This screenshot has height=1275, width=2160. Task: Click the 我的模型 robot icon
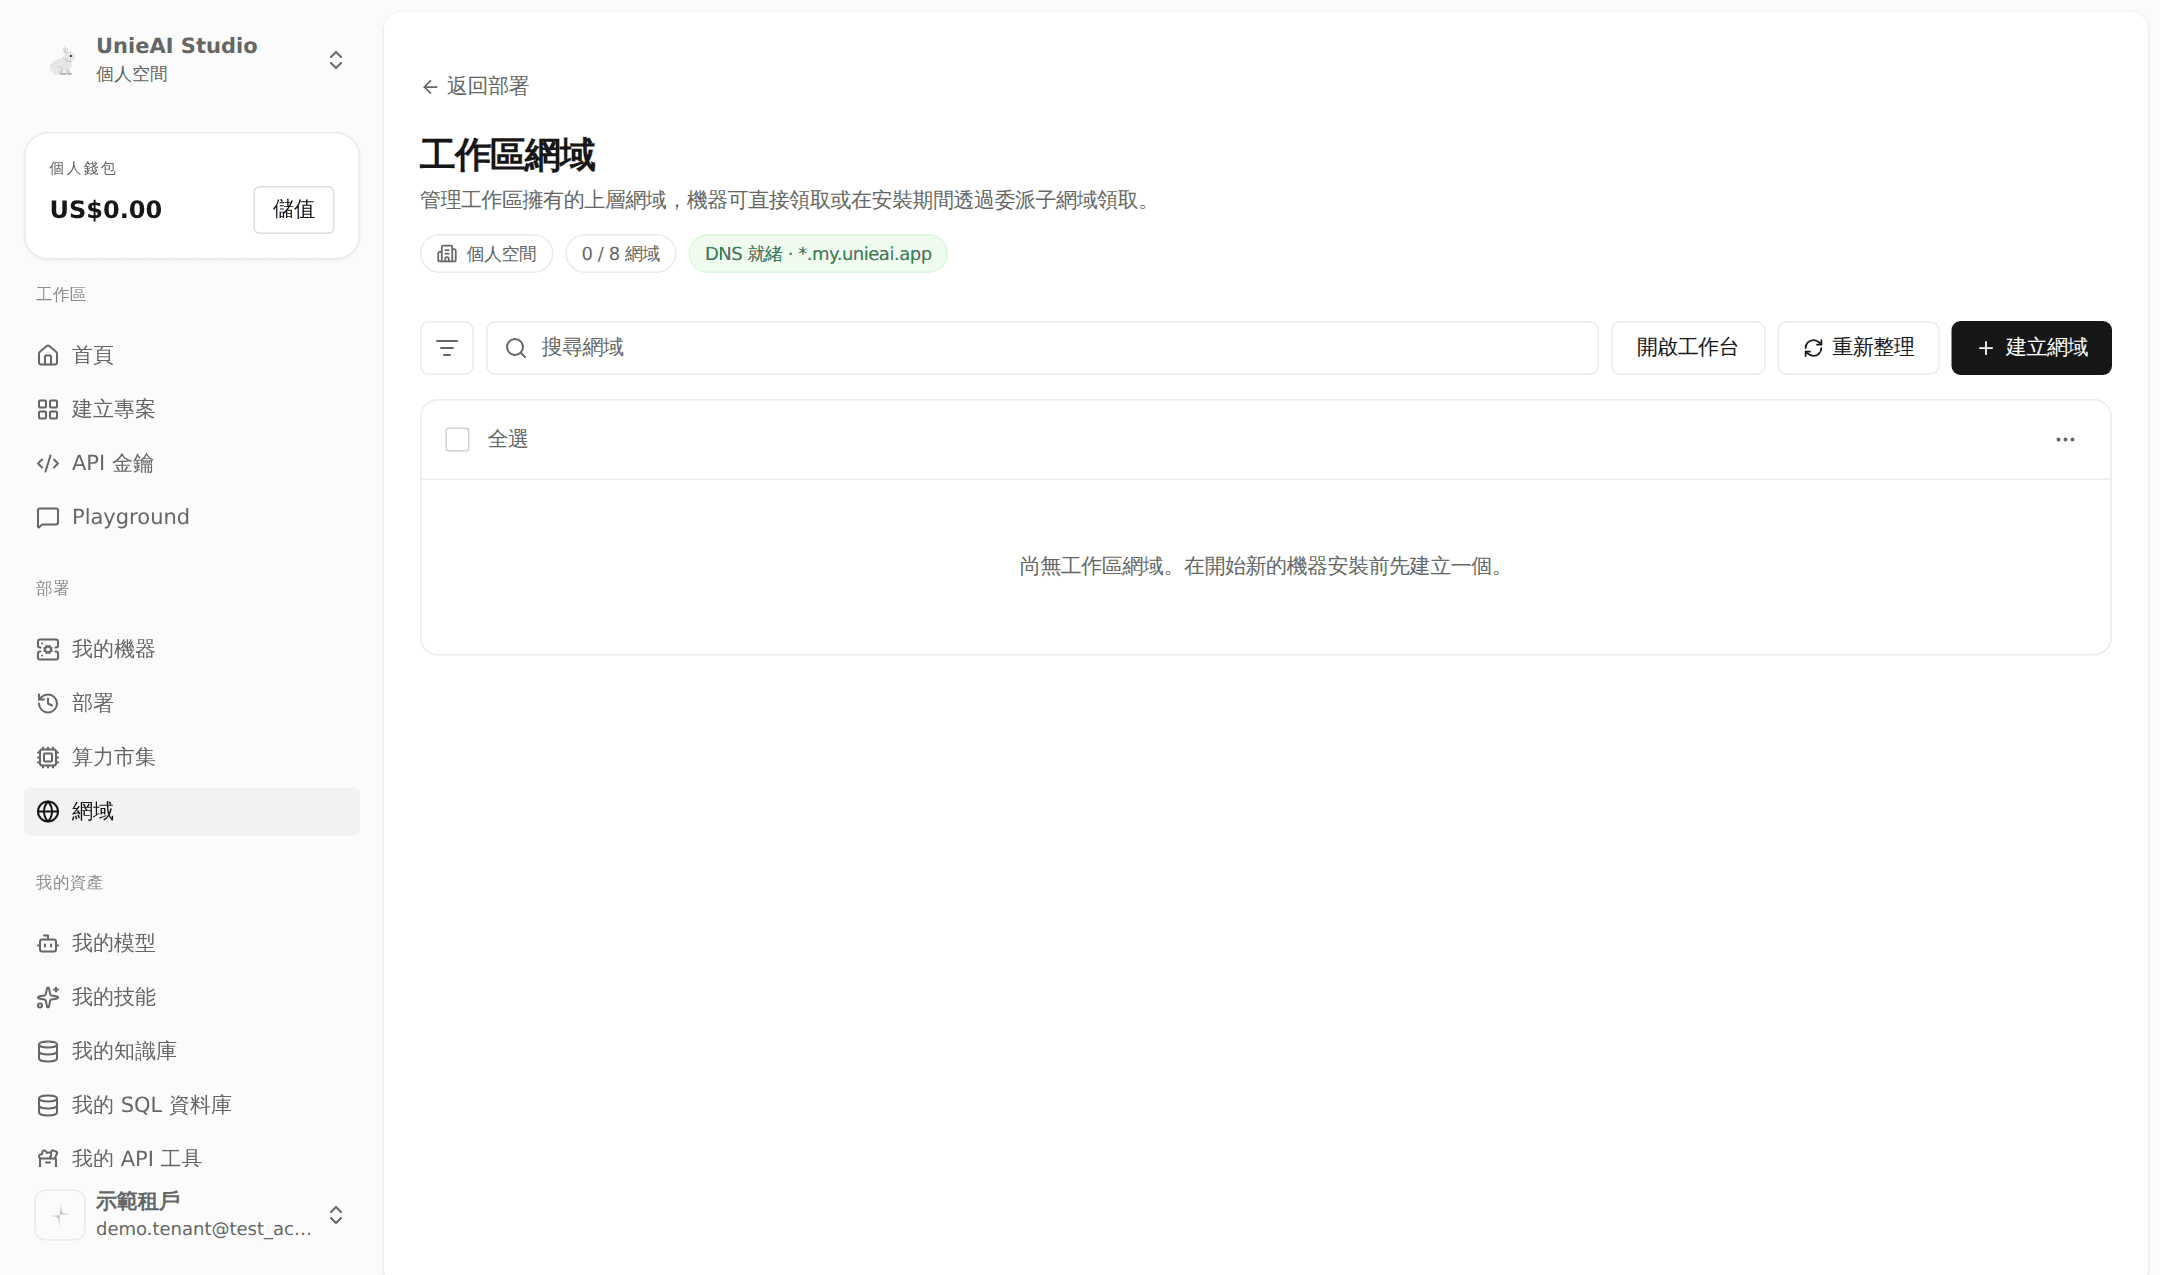pyautogui.click(x=48, y=943)
